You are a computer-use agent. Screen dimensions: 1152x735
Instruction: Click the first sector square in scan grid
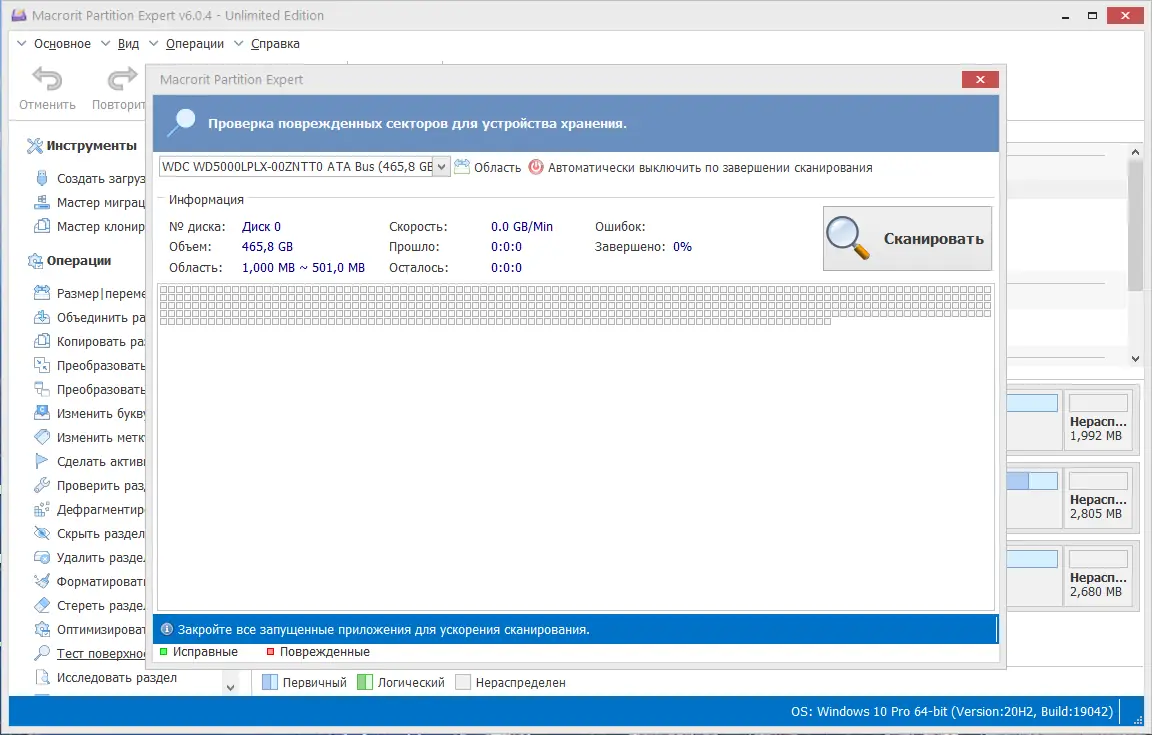coord(163,290)
